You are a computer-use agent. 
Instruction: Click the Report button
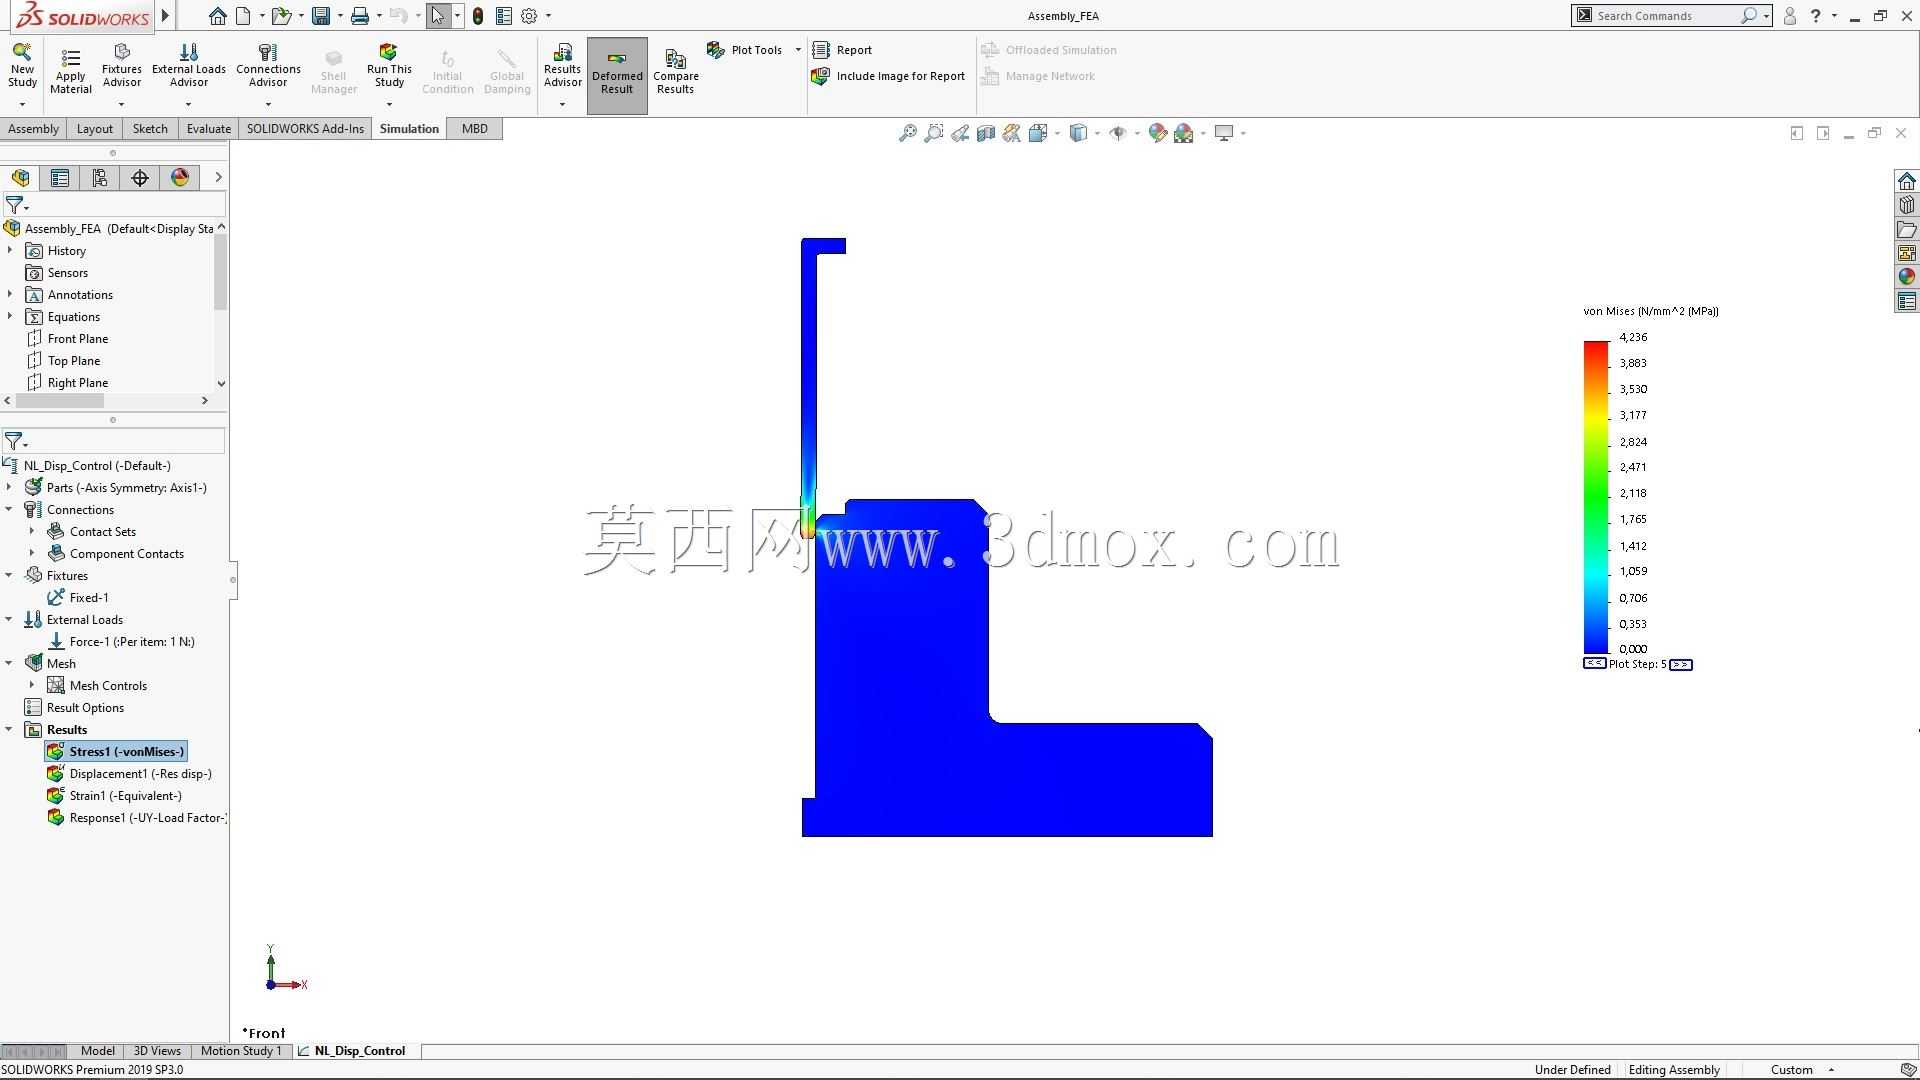(842, 50)
